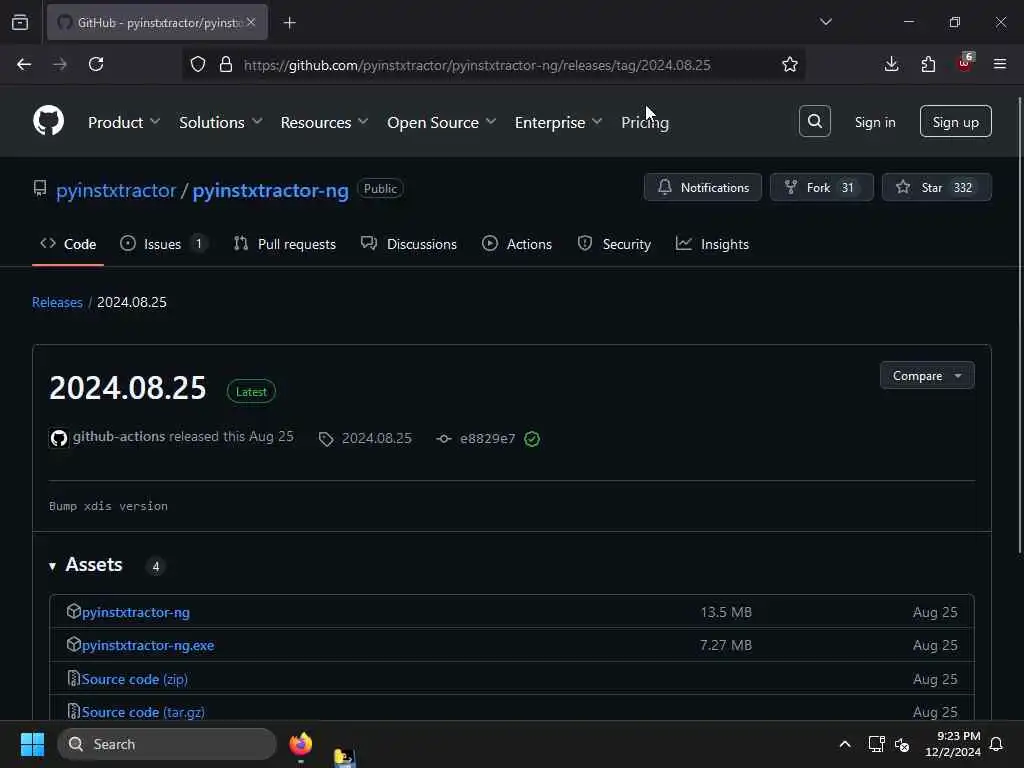Image resolution: width=1024 pixels, height=768 pixels.
Task: Click the Sign up button
Action: pos(955,121)
